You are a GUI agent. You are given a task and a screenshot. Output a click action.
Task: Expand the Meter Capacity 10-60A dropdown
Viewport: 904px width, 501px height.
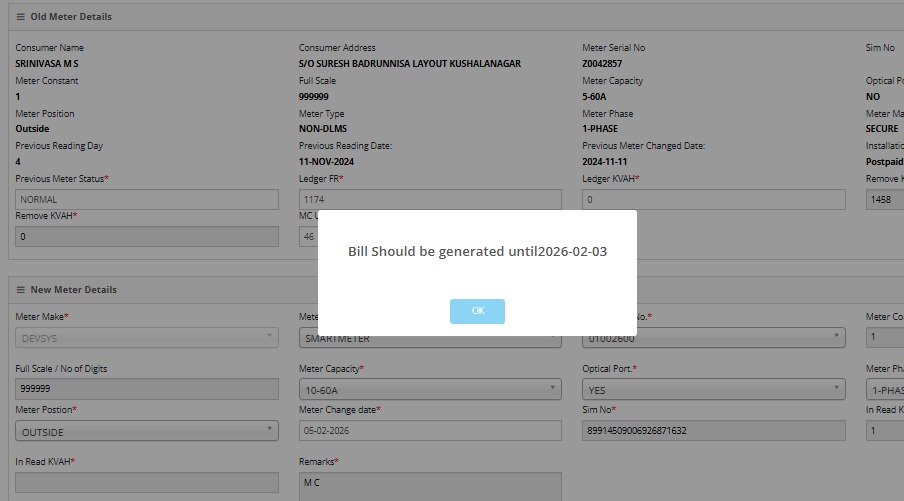pos(430,389)
